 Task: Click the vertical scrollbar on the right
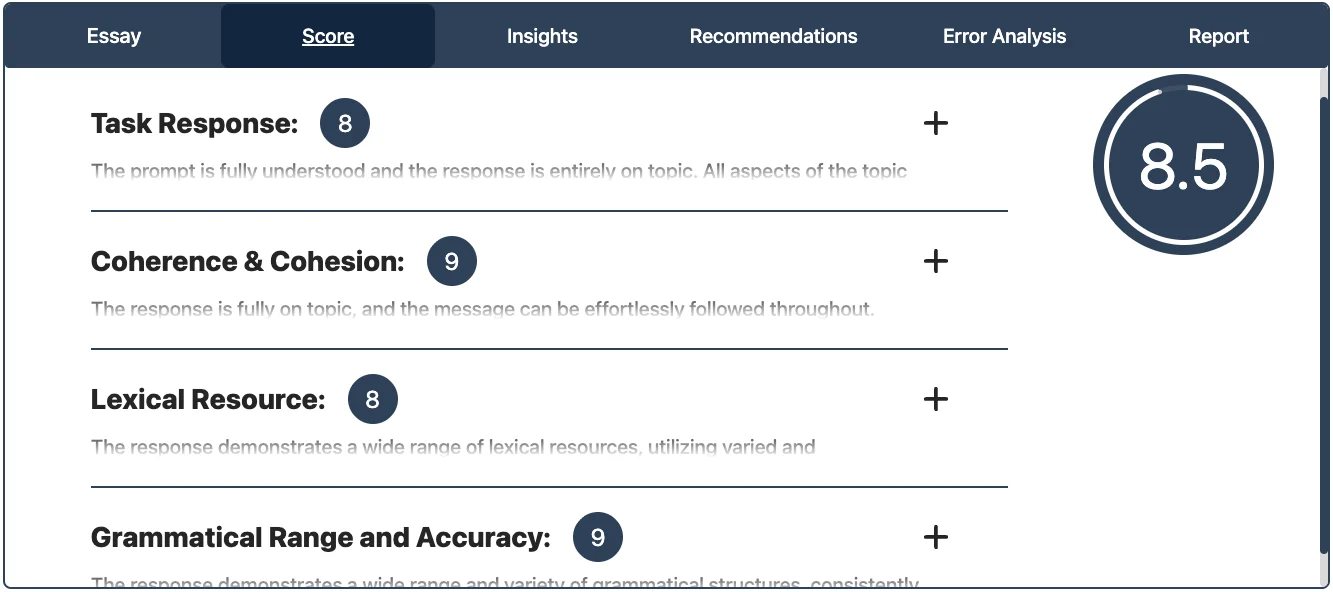(1325, 320)
